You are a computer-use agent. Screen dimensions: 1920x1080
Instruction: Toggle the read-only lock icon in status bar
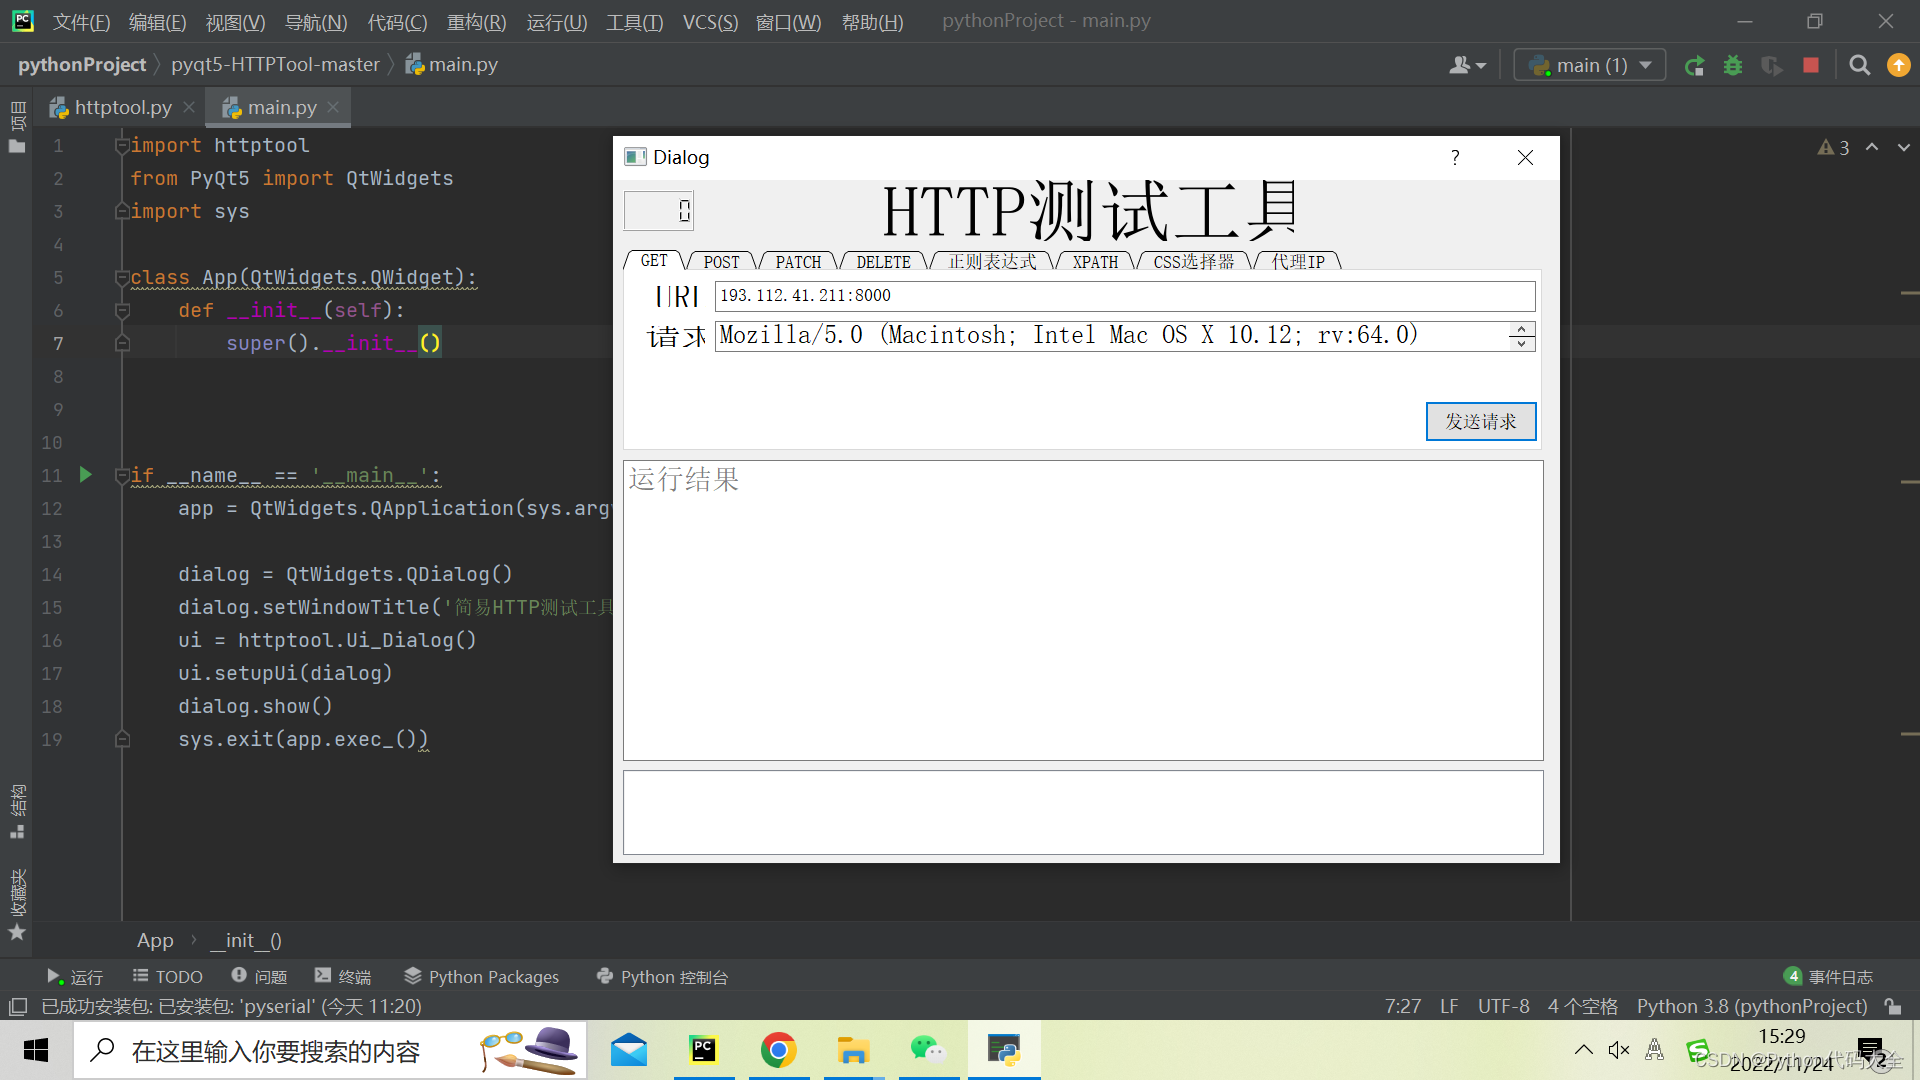1892,1006
